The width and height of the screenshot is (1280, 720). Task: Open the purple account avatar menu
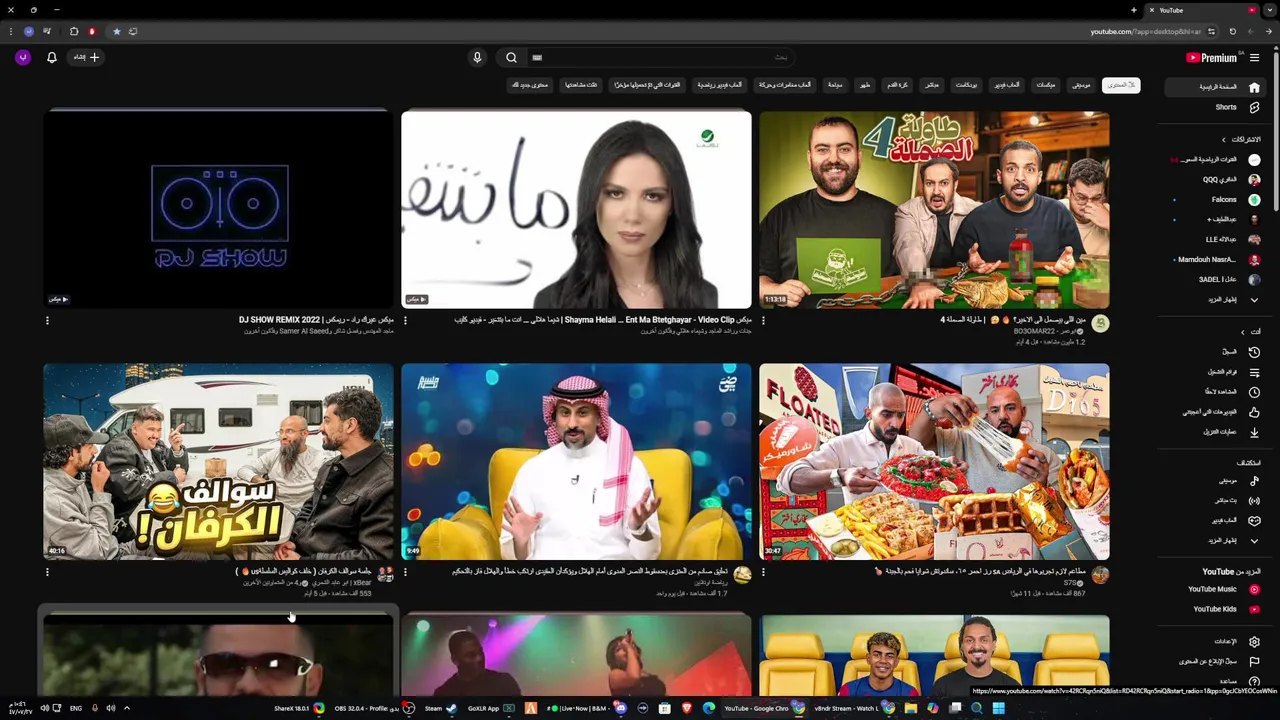pyautogui.click(x=23, y=58)
